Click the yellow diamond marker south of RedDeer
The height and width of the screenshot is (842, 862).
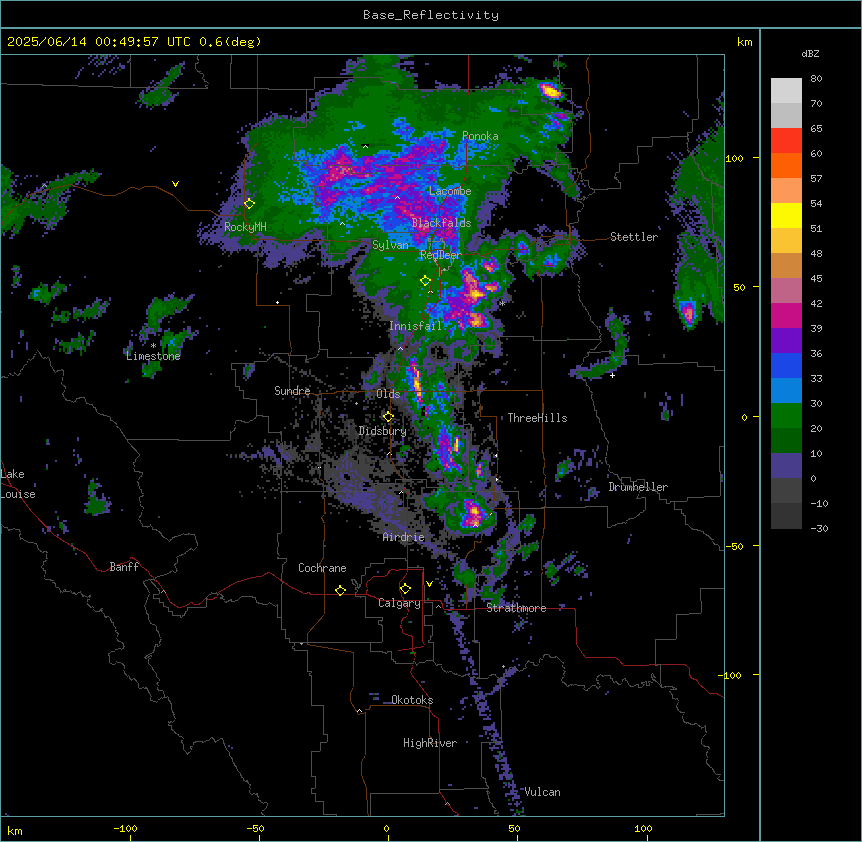pyautogui.click(x=426, y=281)
